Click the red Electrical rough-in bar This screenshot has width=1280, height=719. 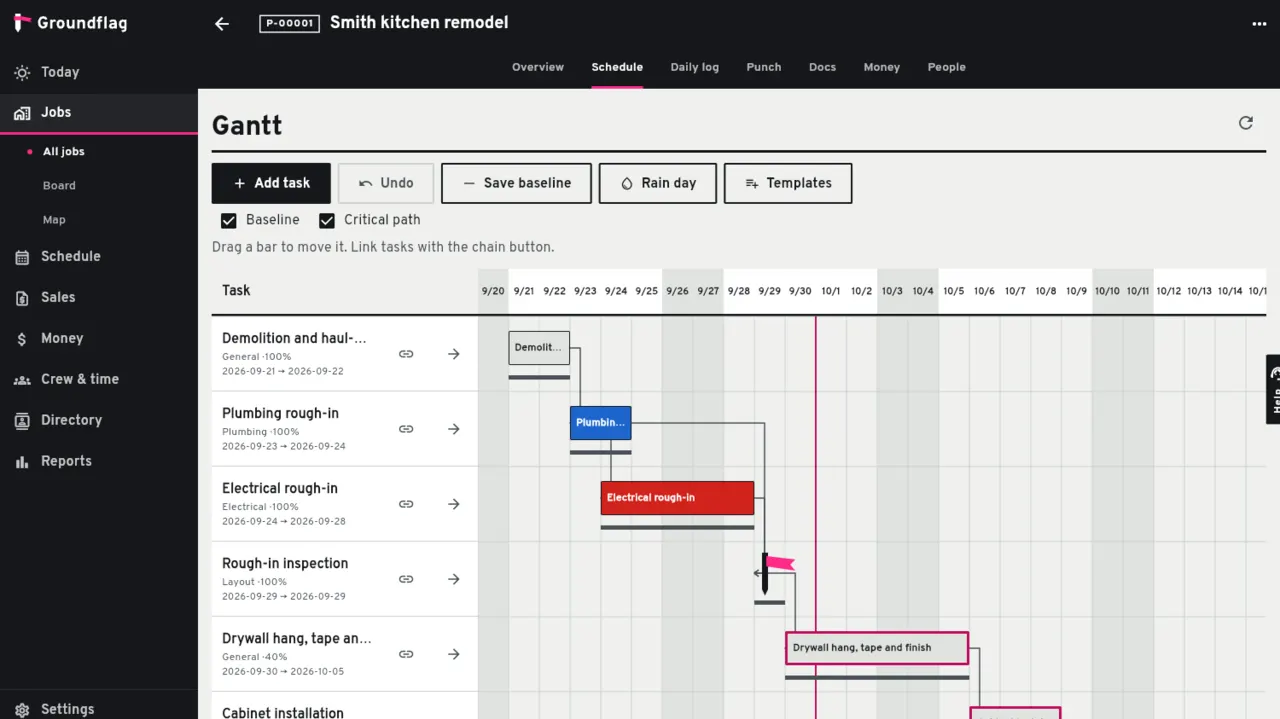point(677,498)
